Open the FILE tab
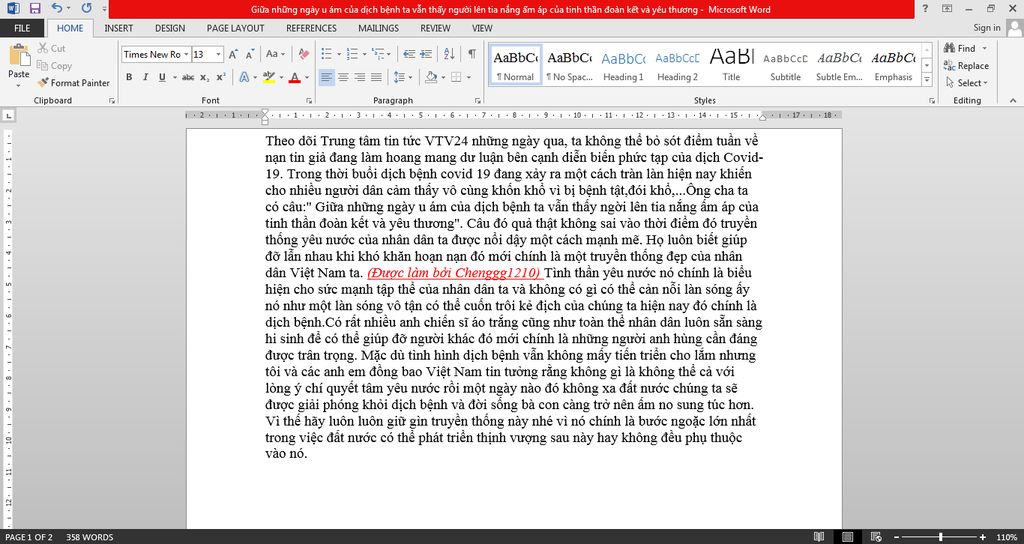Image resolution: width=1024 pixels, height=544 pixels. 22,28
